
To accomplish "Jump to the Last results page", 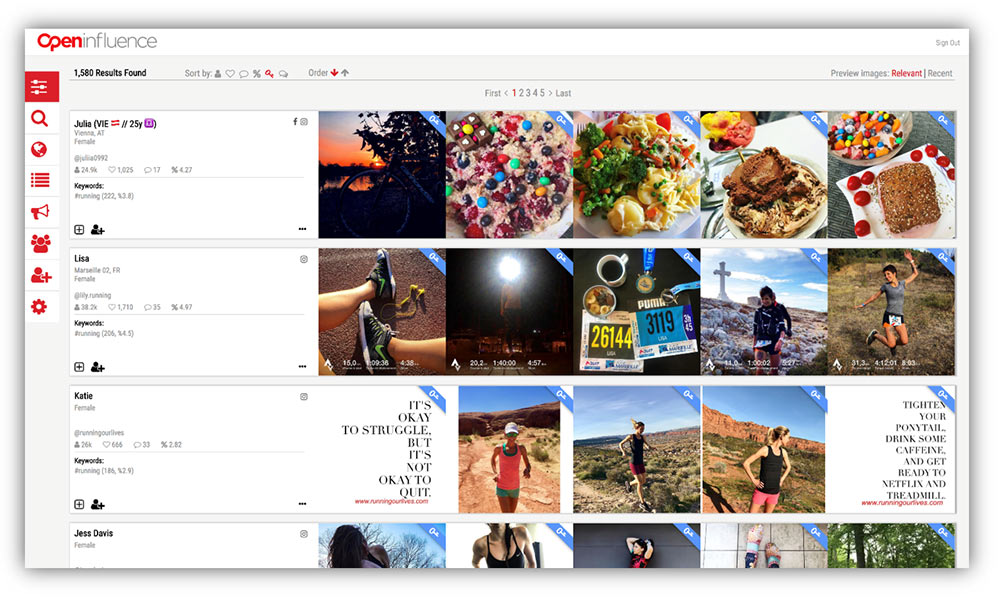I will pyautogui.click(x=563, y=93).
